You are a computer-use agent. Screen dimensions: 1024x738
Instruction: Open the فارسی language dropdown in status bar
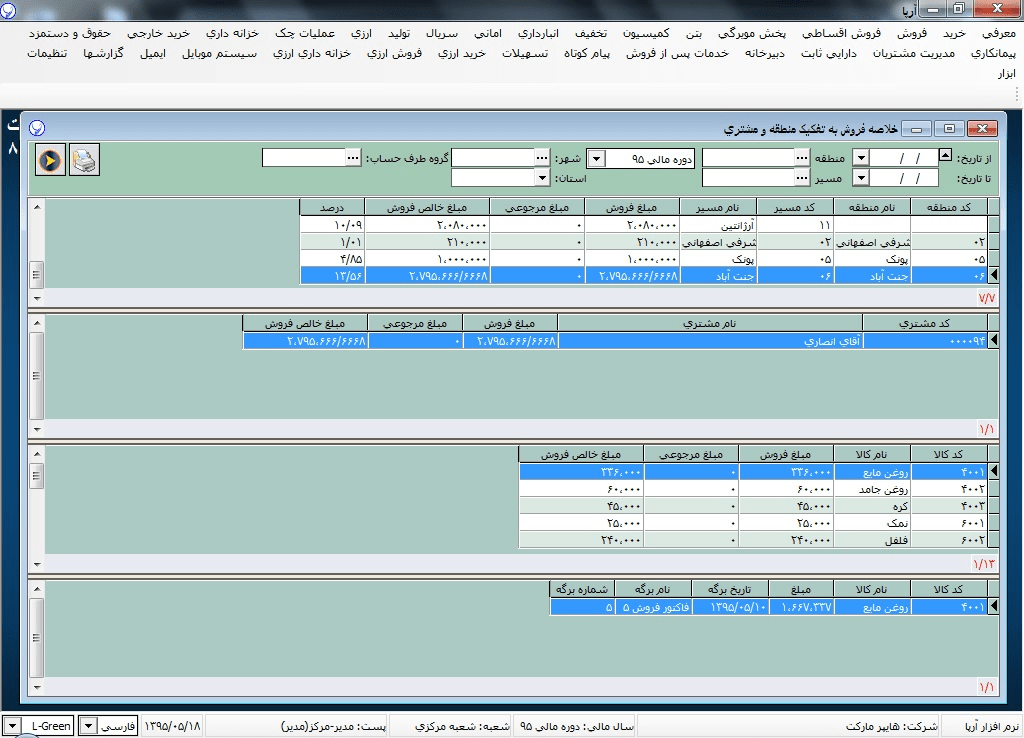pyautogui.click(x=88, y=726)
